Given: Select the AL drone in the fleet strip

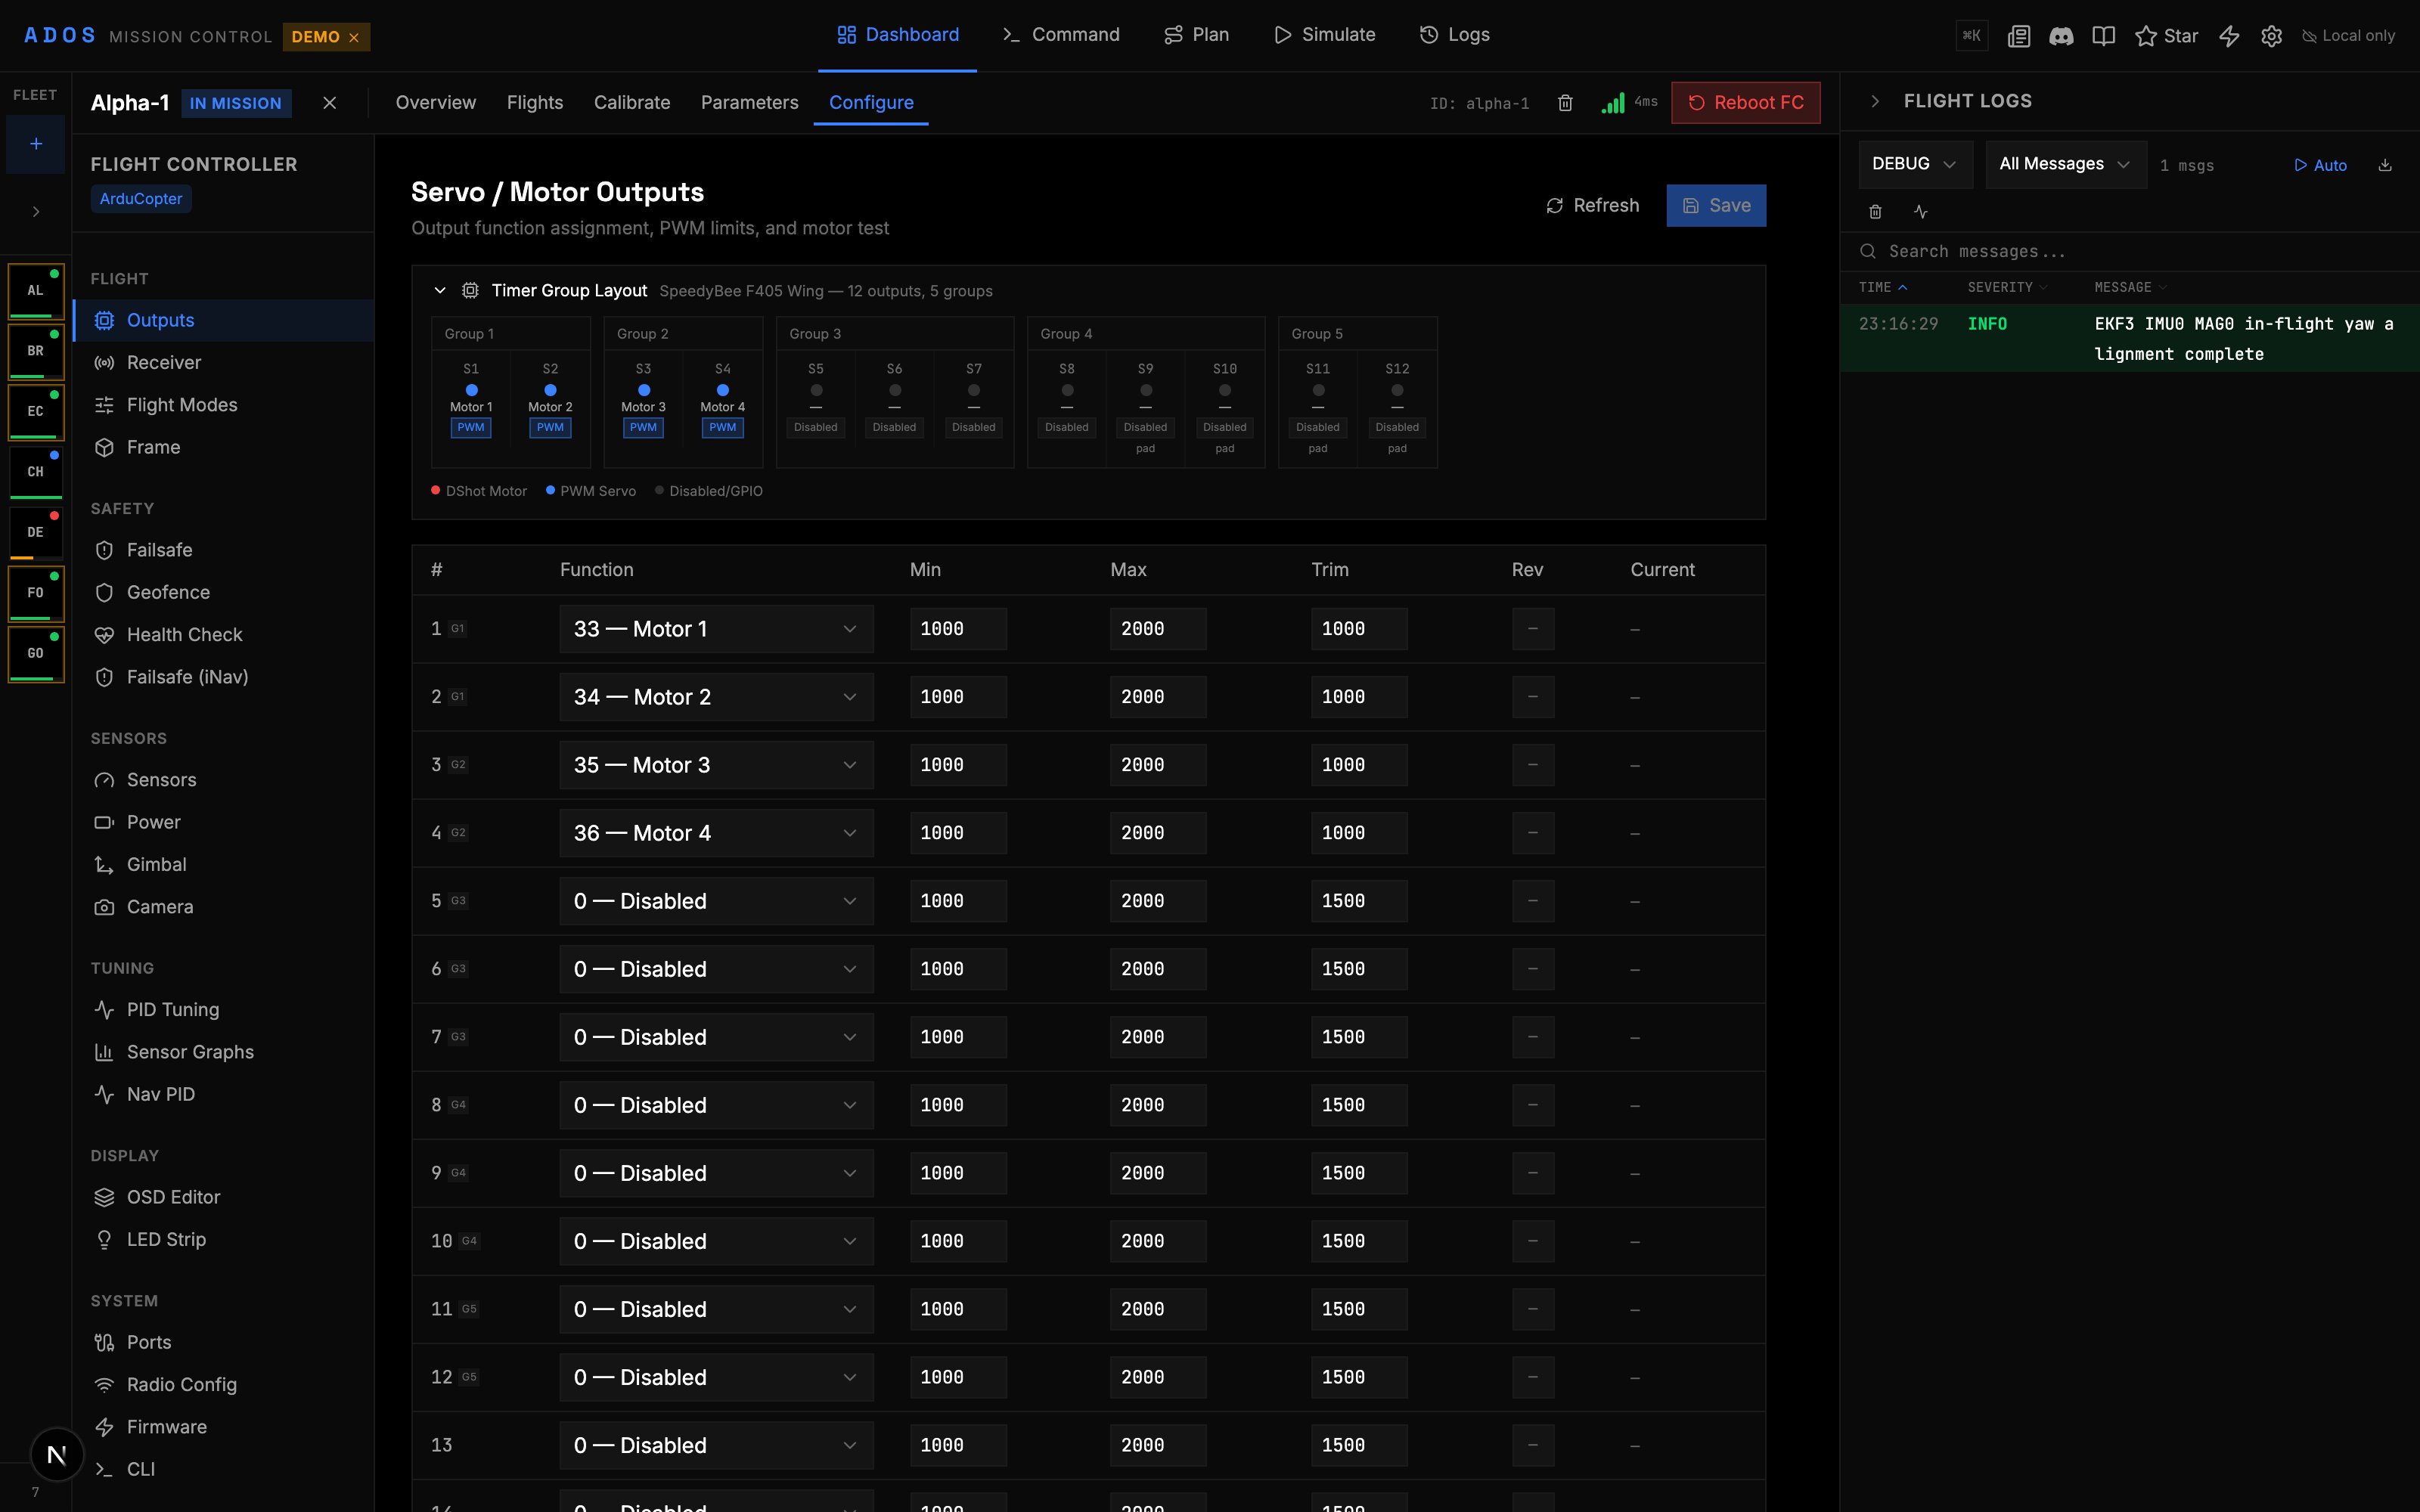Looking at the screenshot, I should click(36, 291).
